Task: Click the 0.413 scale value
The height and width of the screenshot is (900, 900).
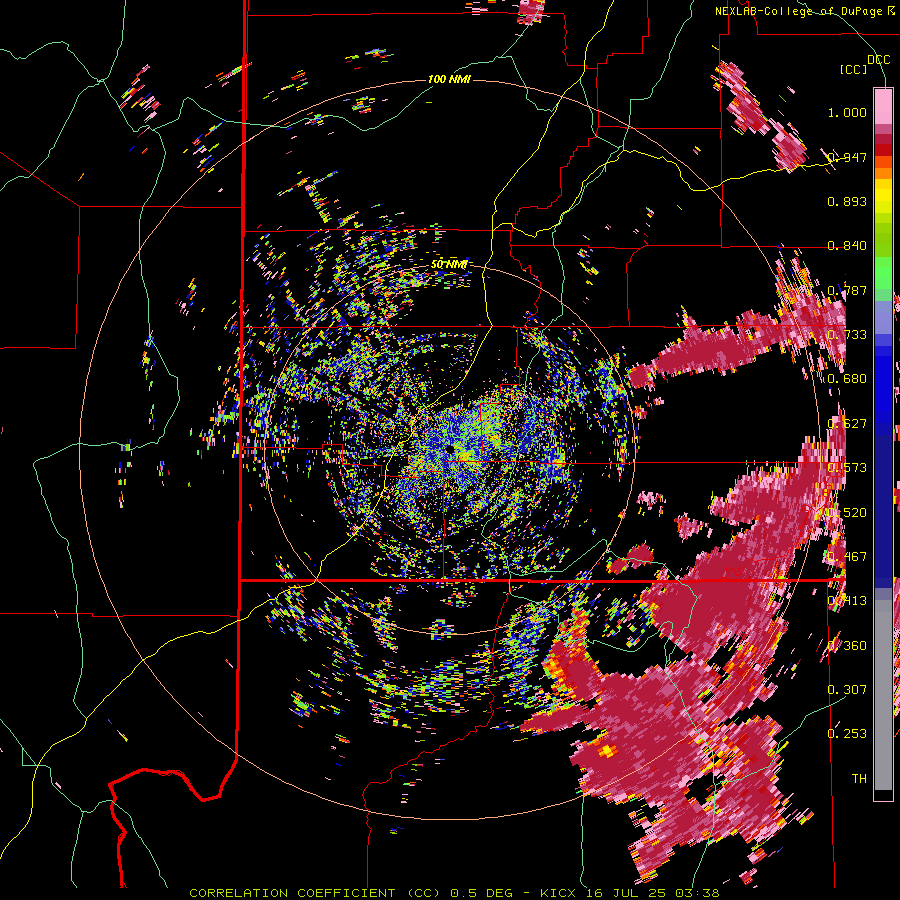Action: click(x=847, y=601)
